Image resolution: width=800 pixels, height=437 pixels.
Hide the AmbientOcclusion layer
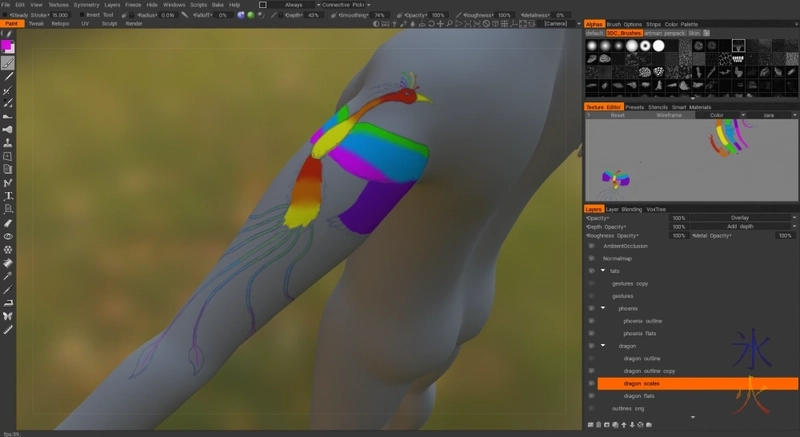(x=591, y=245)
